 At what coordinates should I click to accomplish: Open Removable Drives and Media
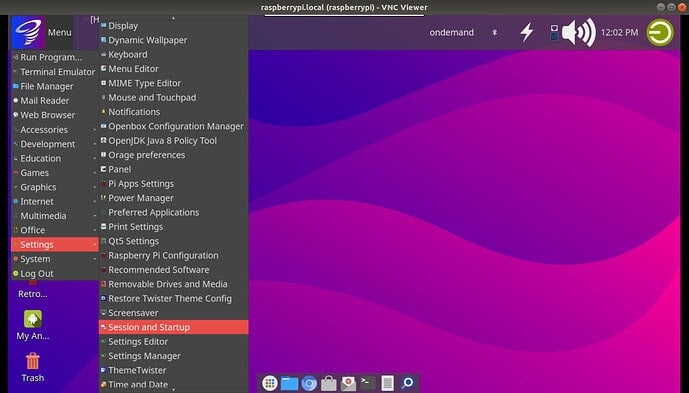click(174, 284)
